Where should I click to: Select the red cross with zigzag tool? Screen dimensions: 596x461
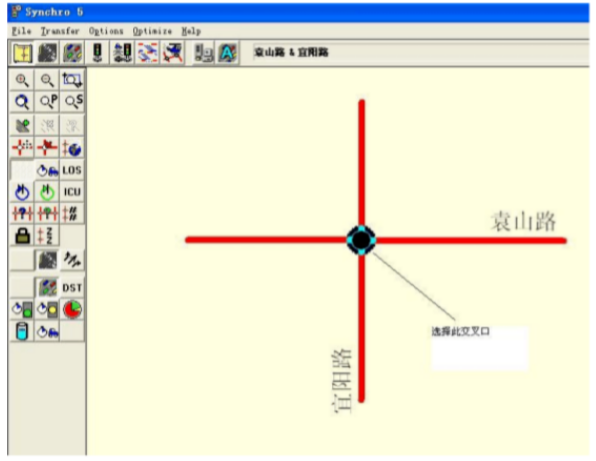click(x=47, y=147)
